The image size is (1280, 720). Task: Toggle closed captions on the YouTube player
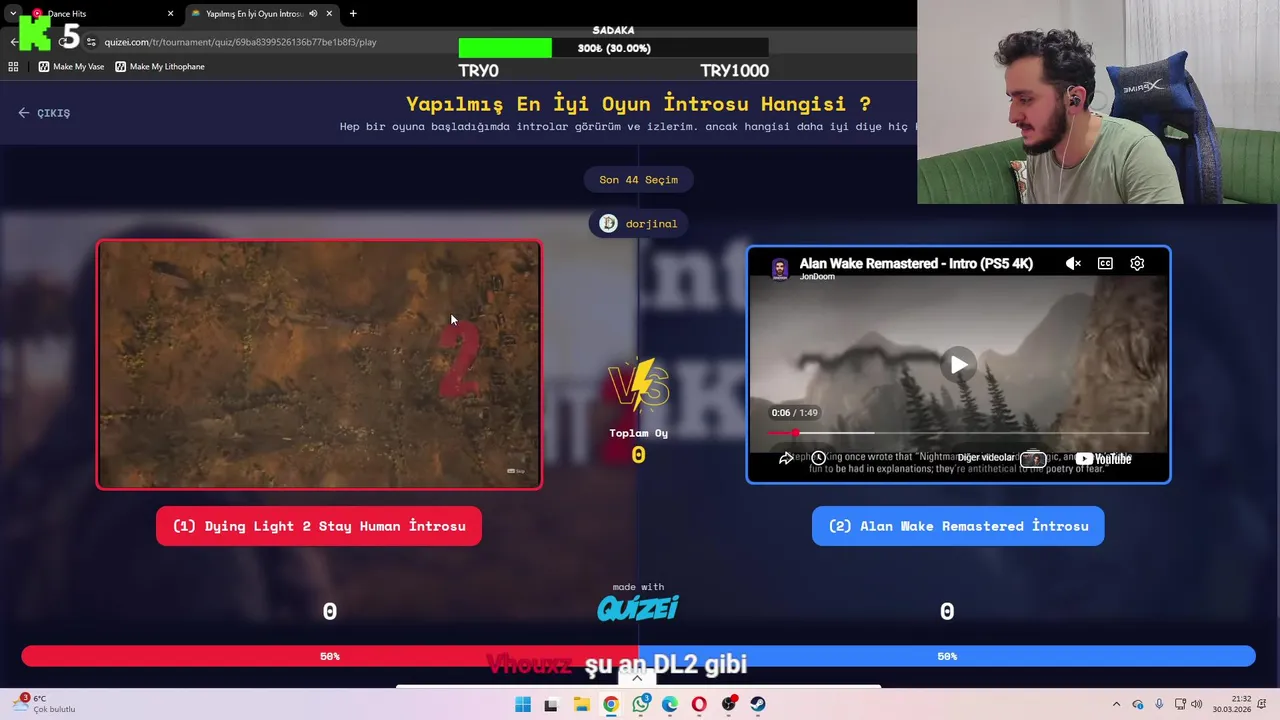point(1105,264)
